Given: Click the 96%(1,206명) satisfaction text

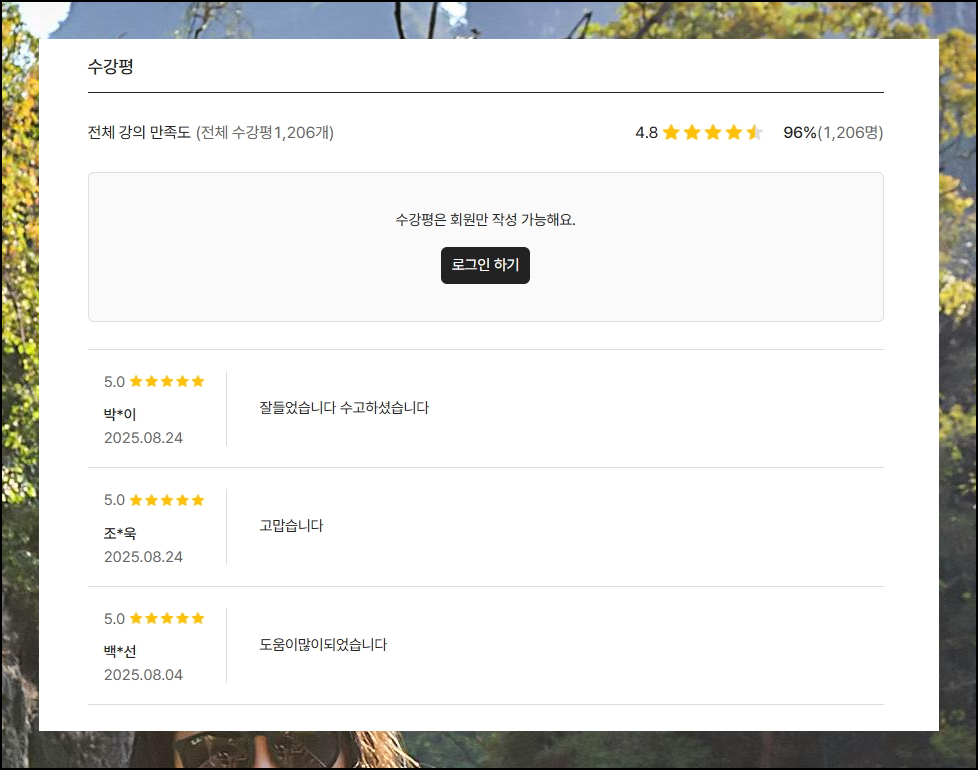Looking at the screenshot, I should pos(833,132).
